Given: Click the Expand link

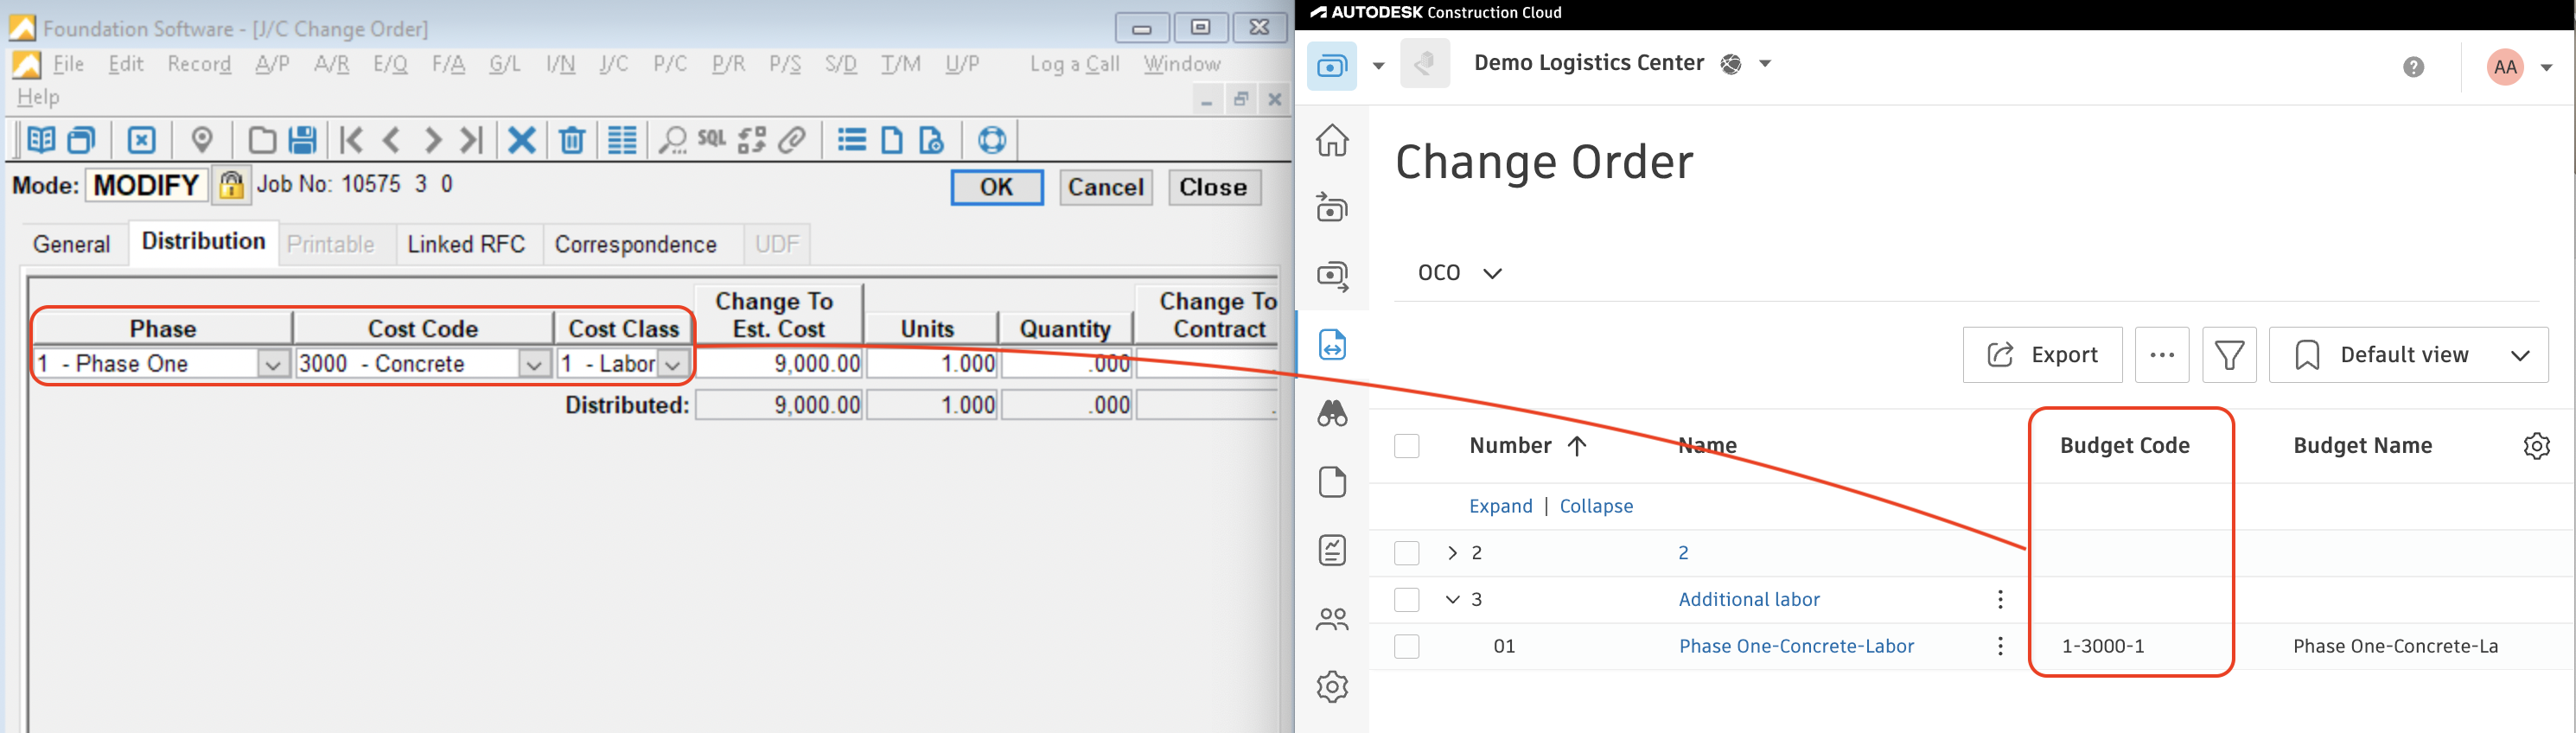Looking at the screenshot, I should [1500, 506].
